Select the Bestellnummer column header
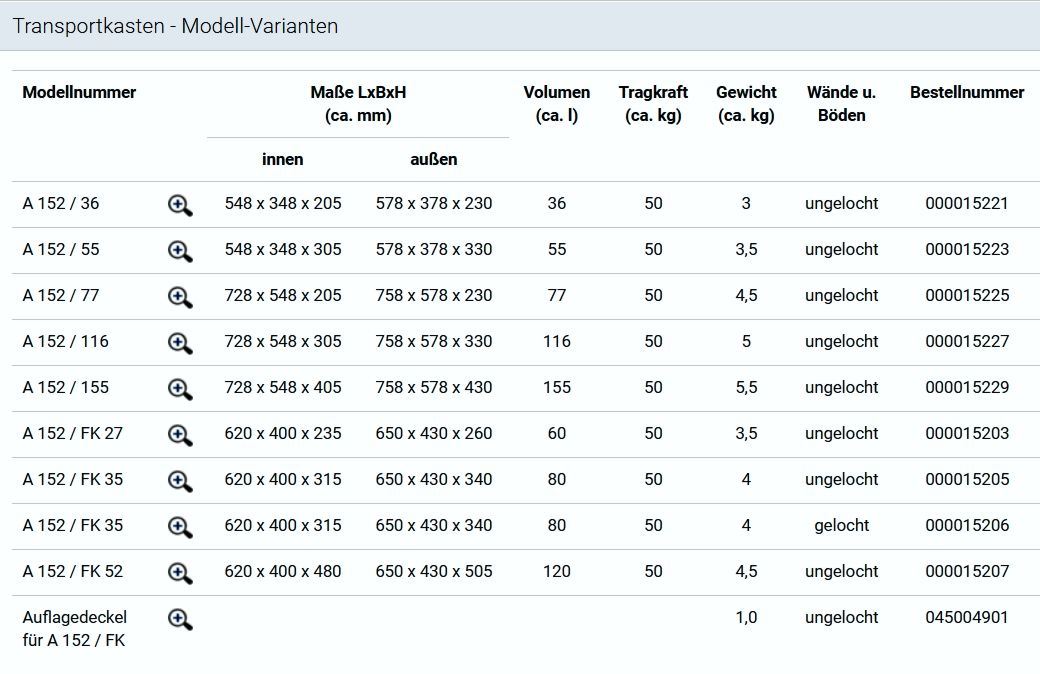The height and width of the screenshot is (674, 1040). [x=966, y=92]
